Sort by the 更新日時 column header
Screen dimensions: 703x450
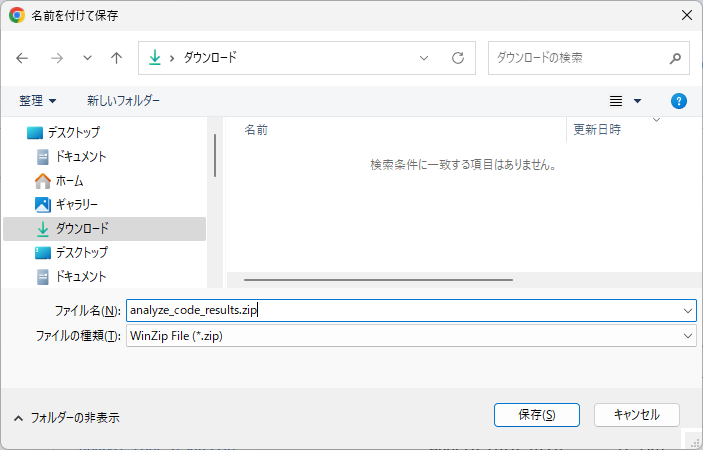(x=597, y=130)
